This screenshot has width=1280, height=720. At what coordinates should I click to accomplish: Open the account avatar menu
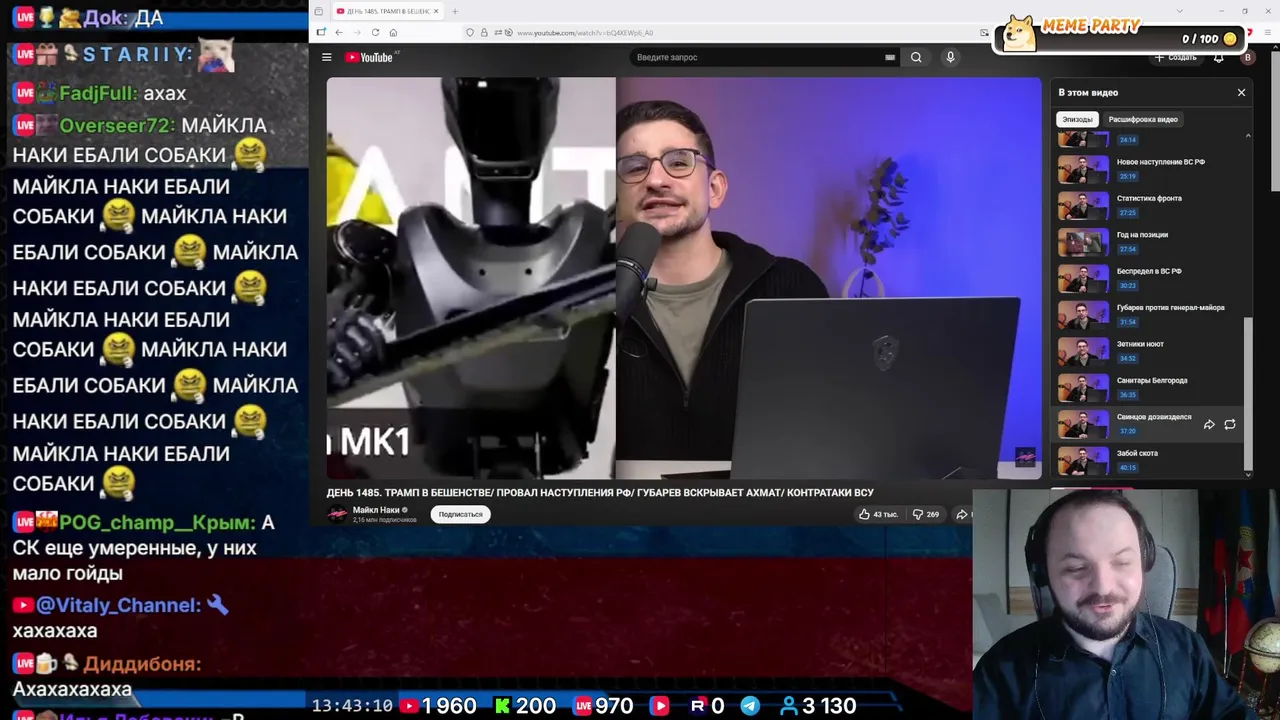click(x=1247, y=57)
